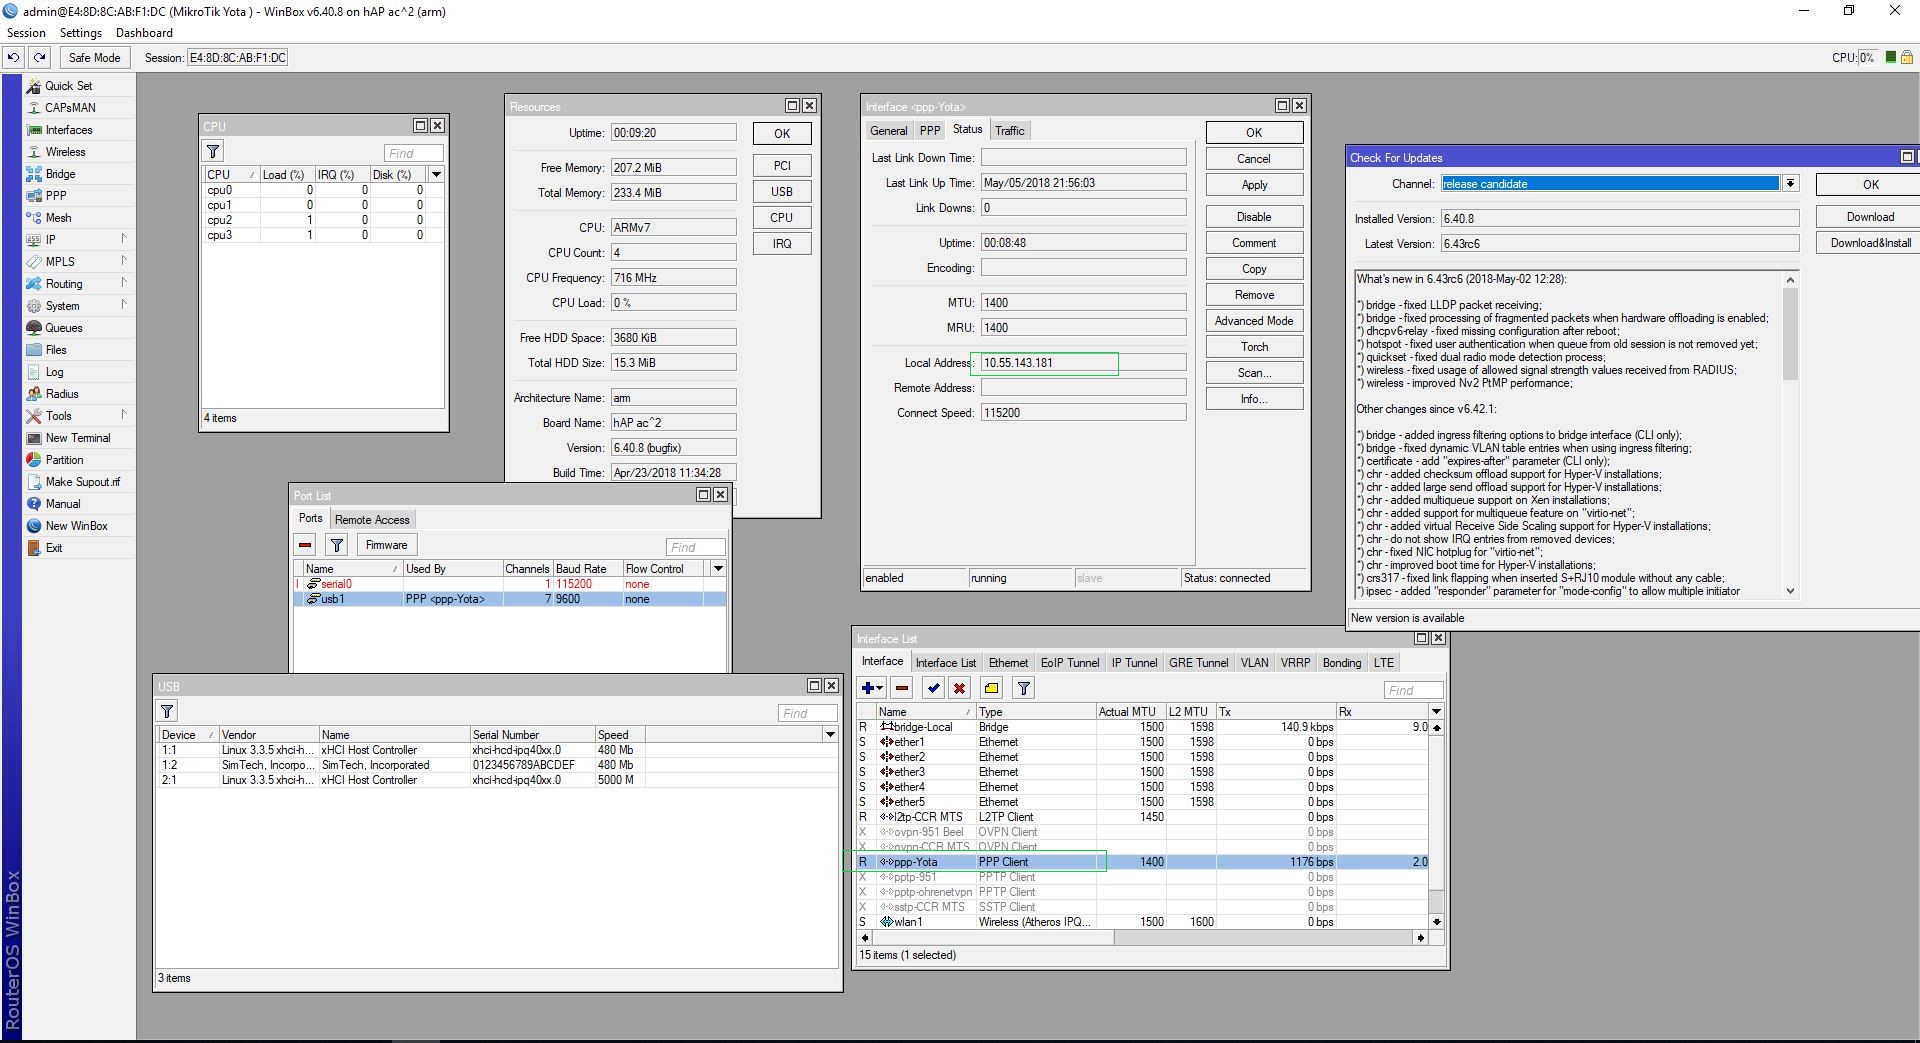Click the Download&Install button
The width and height of the screenshot is (1920, 1043).
[1869, 242]
